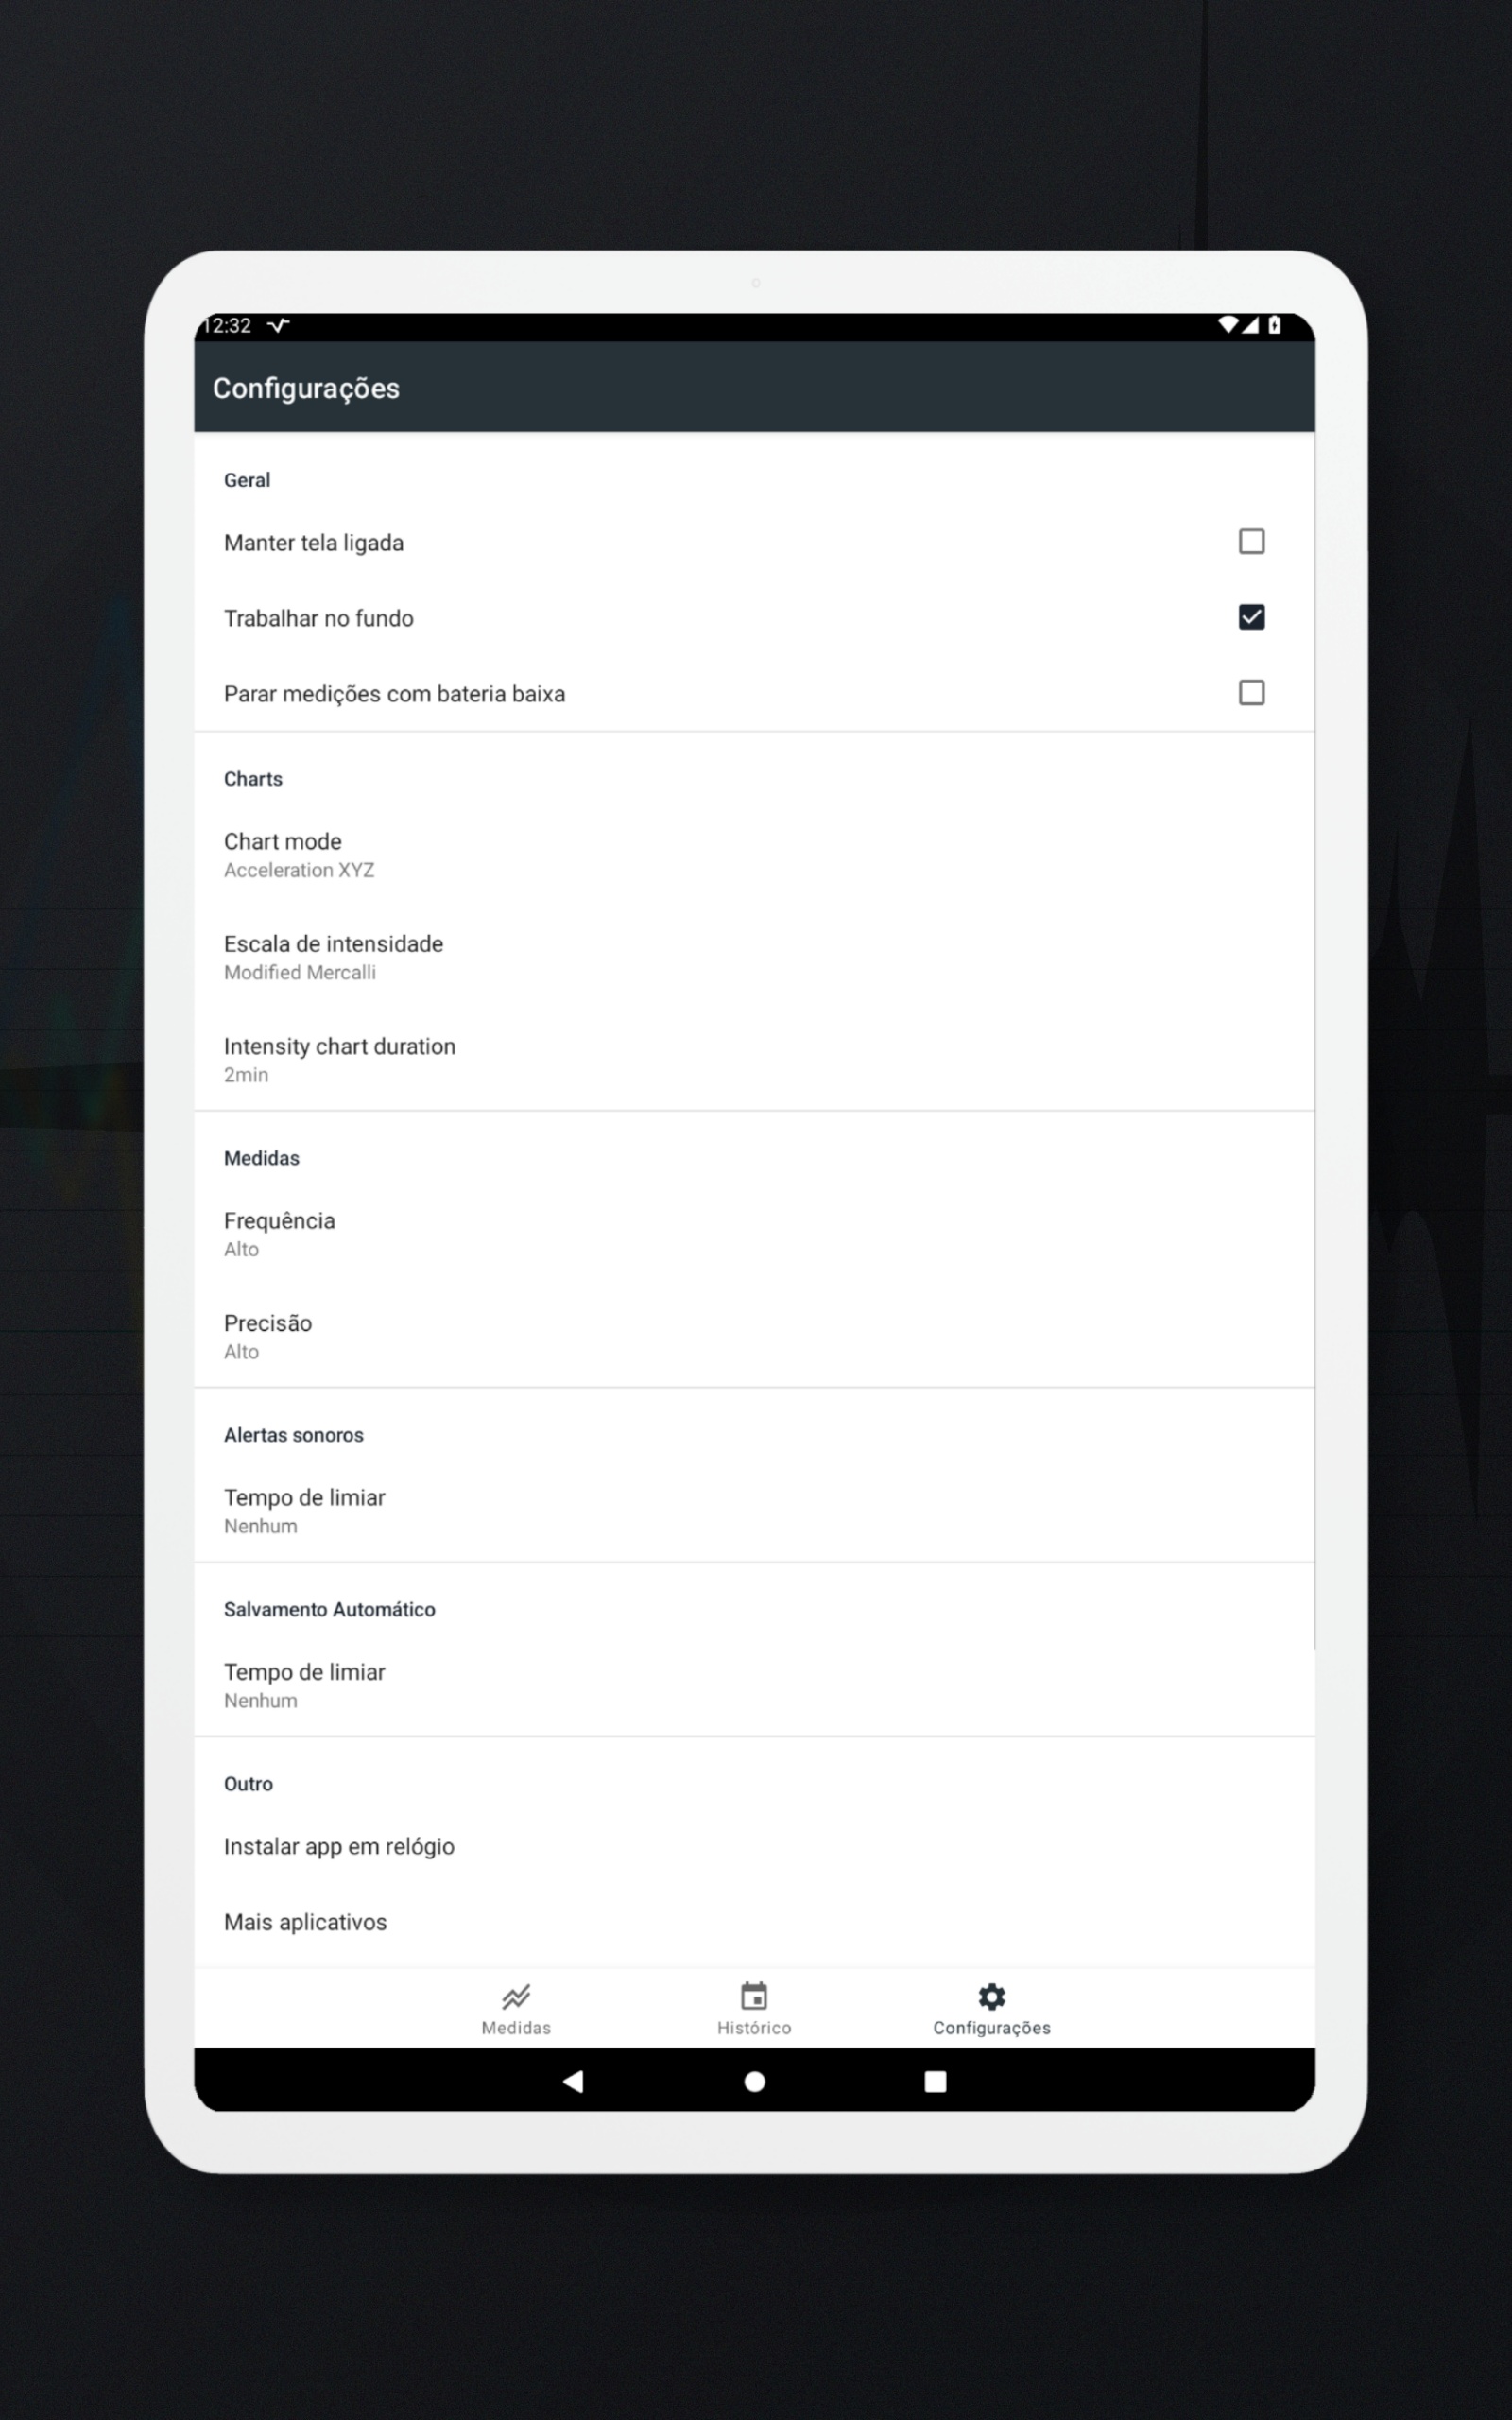Tap the seismograph status bar icon

pos(278,325)
